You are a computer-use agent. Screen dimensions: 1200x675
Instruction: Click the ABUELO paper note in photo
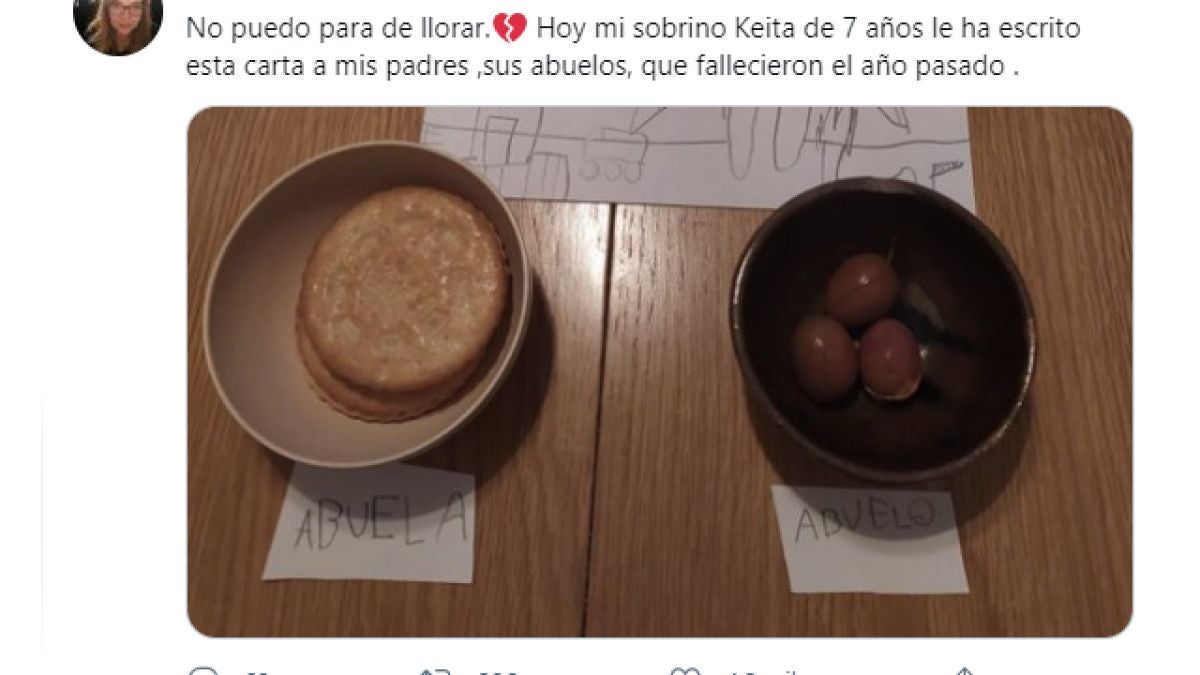click(869, 538)
